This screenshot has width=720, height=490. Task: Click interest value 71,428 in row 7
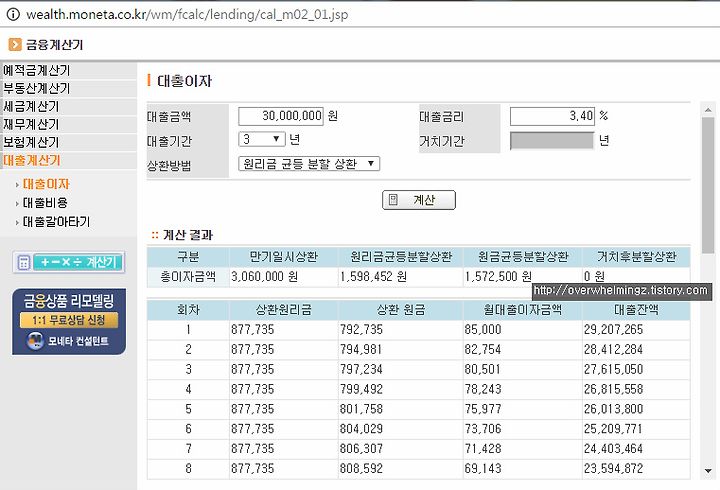pos(483,449)
